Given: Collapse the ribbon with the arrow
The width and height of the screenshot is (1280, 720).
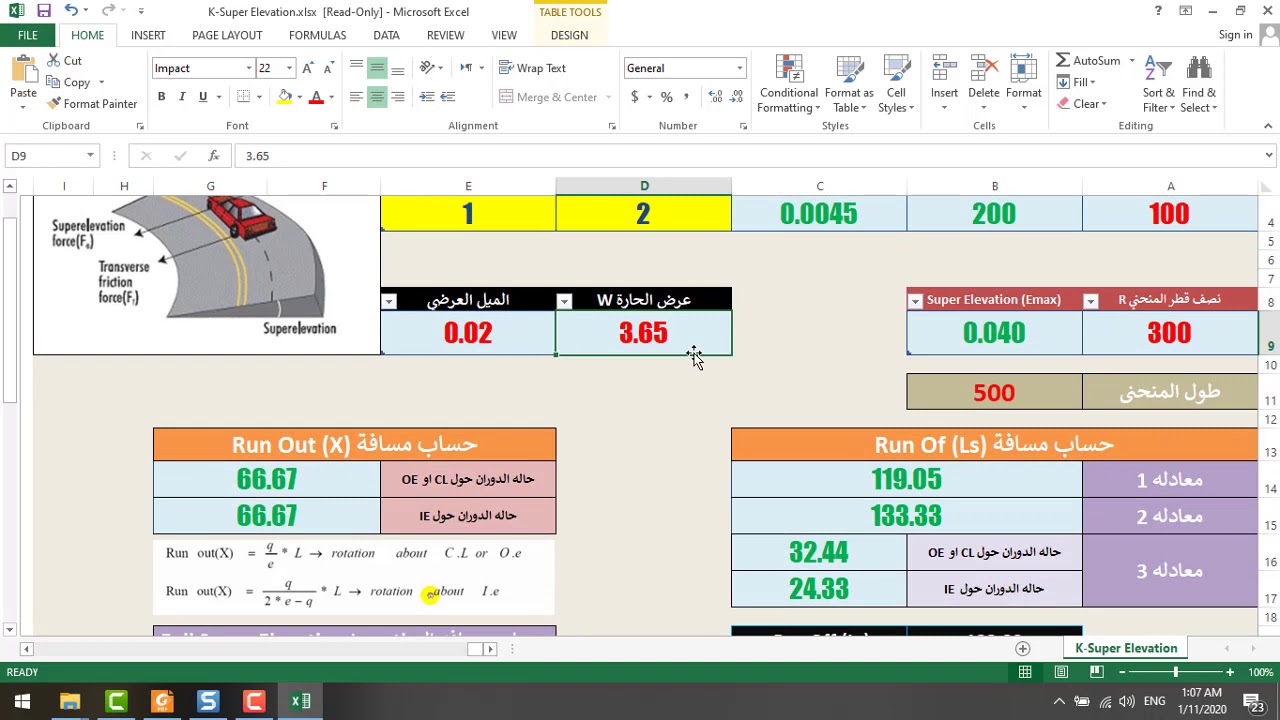Looking at the screenshot, I should [1268, 126].
